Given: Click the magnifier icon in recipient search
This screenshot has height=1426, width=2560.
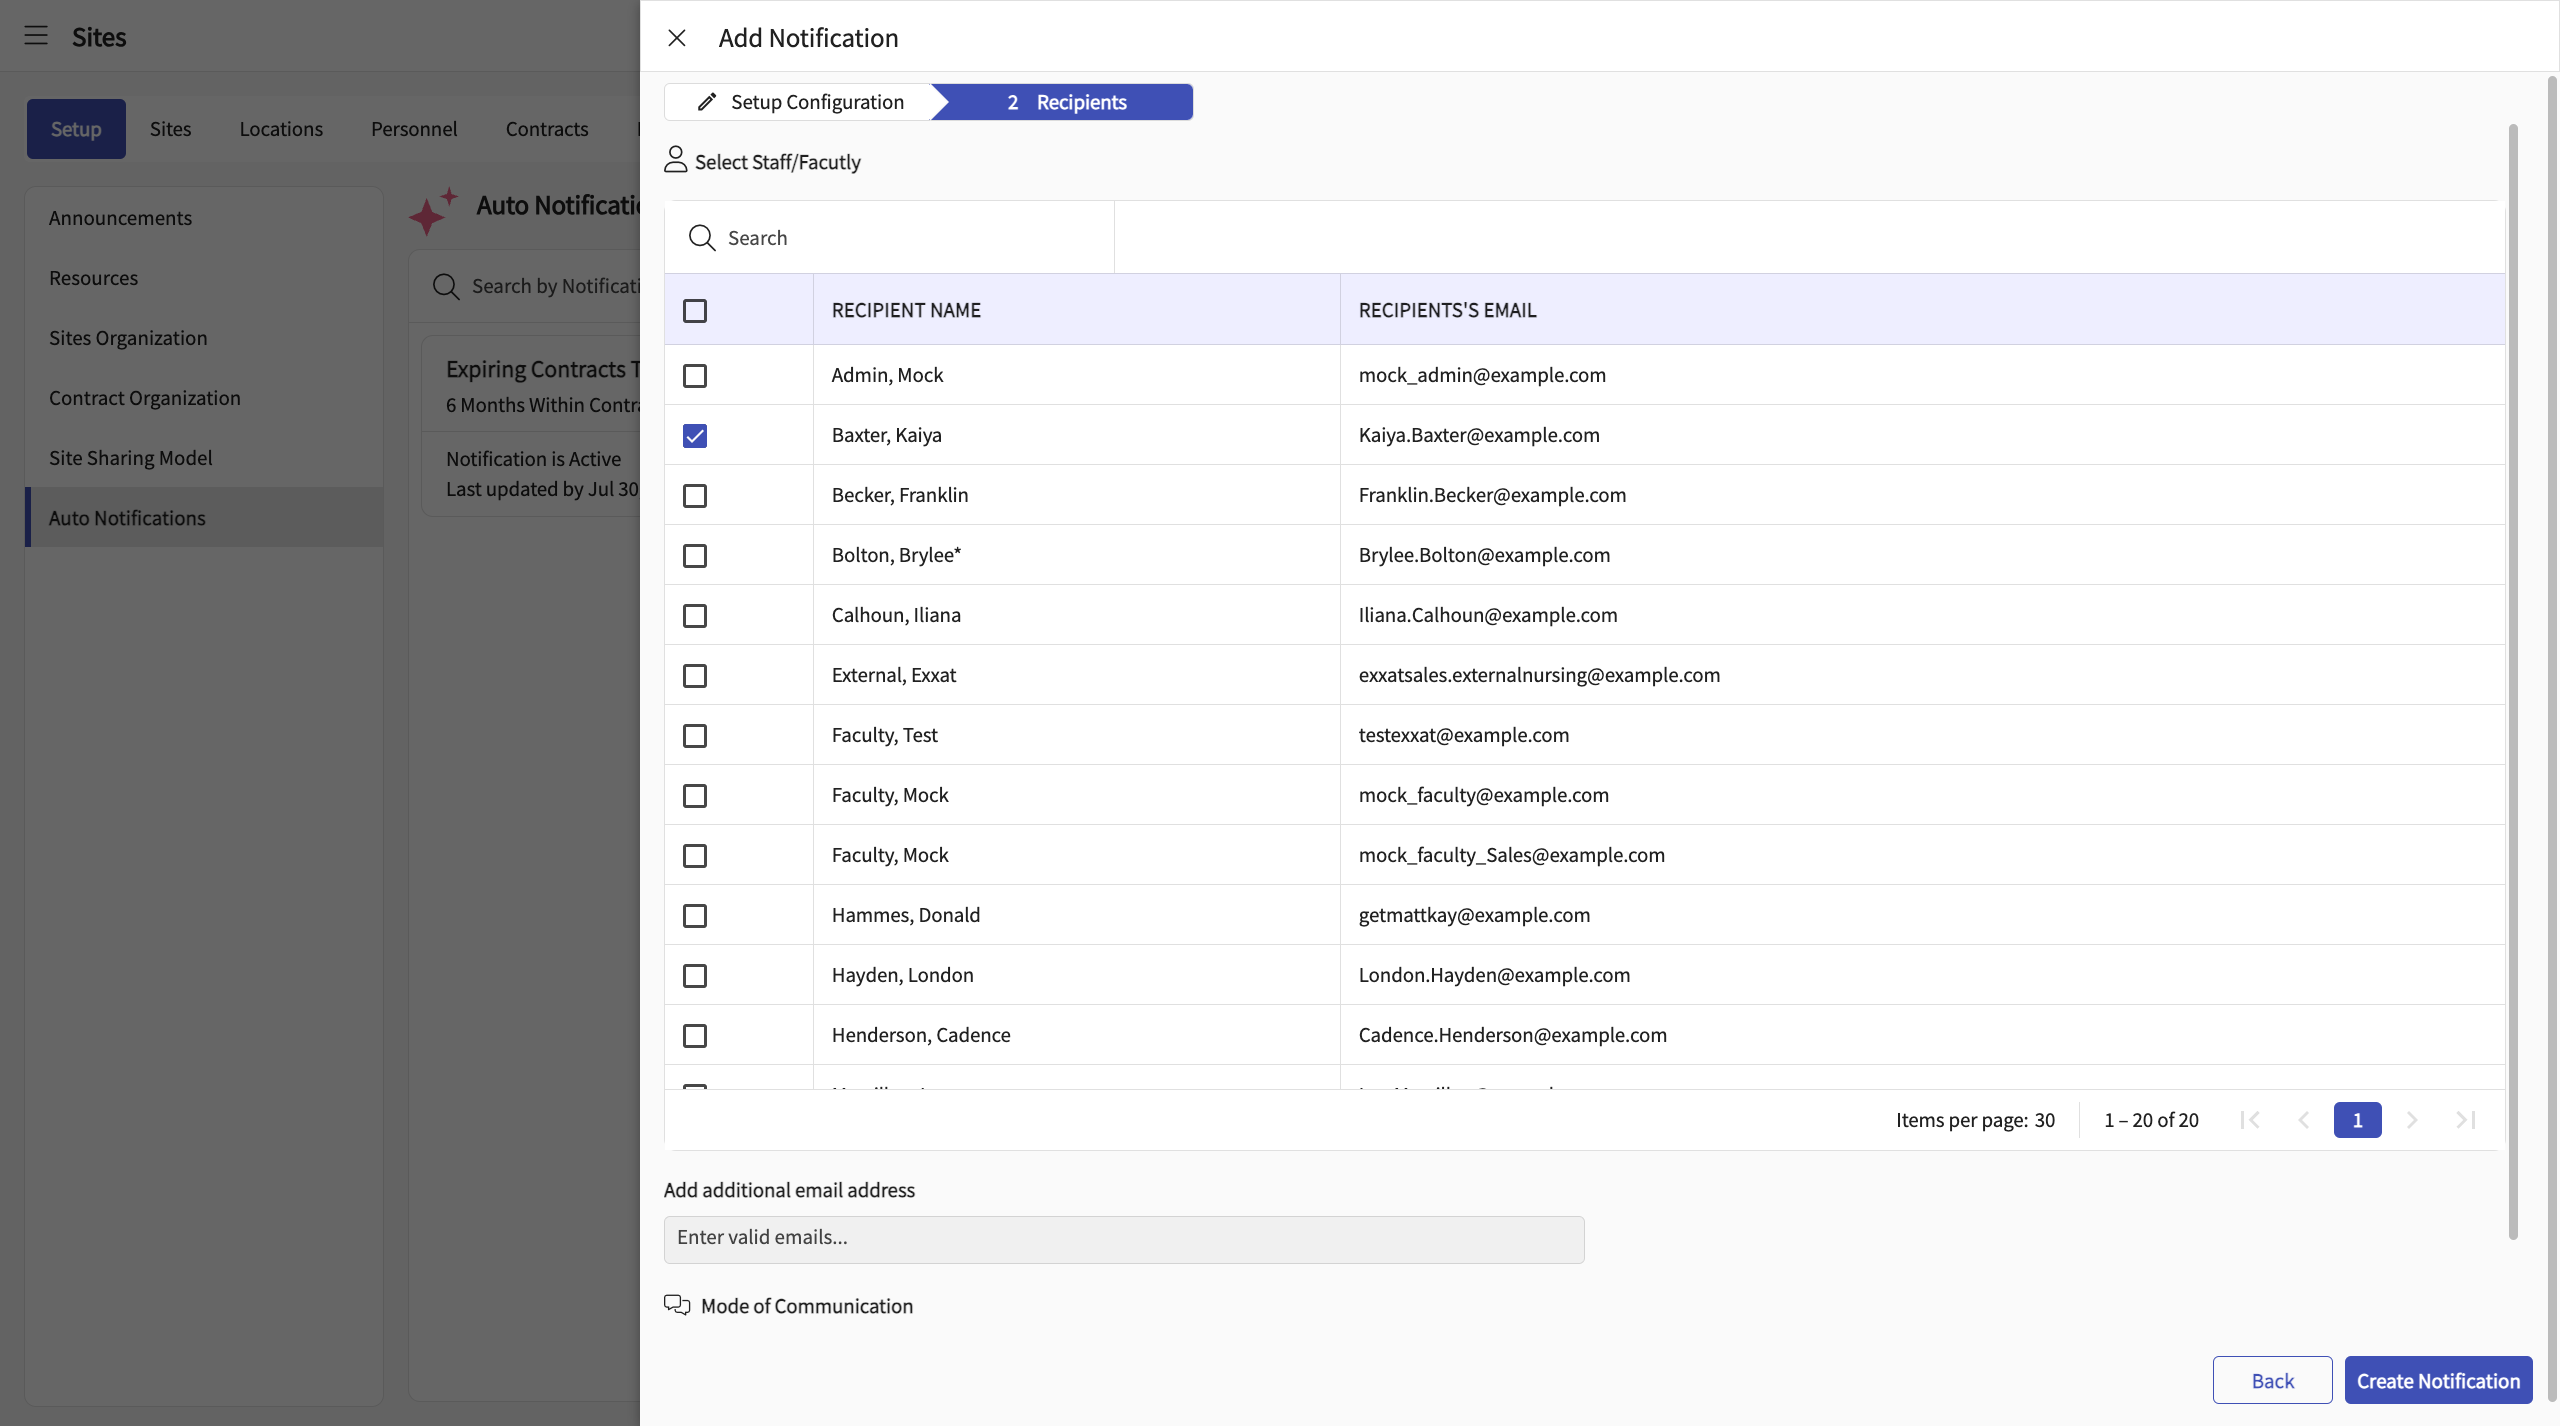Looking at the screenshot, I should click(x=702, y=238).
